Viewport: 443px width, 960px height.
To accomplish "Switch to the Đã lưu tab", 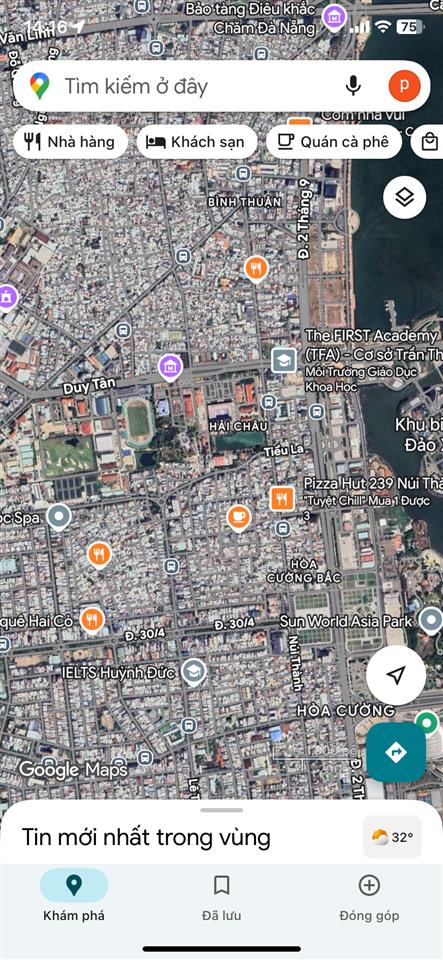I will pos(222,898).
